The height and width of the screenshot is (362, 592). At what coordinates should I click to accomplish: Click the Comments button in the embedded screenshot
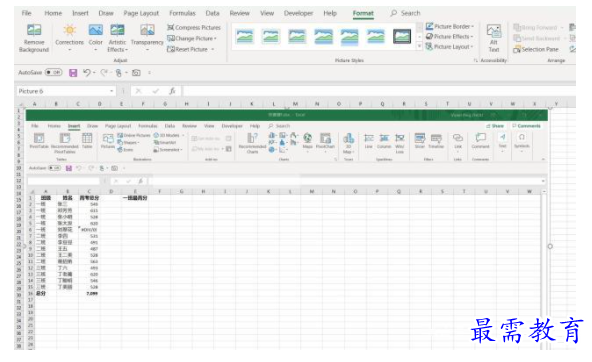click(x=527, y=126)
